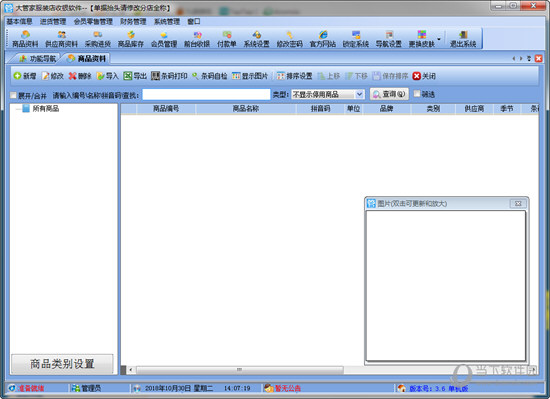This screenshot has width=550, height=399.
Task: Enable 筛选 filter checkbox
Action: [417, 94]
